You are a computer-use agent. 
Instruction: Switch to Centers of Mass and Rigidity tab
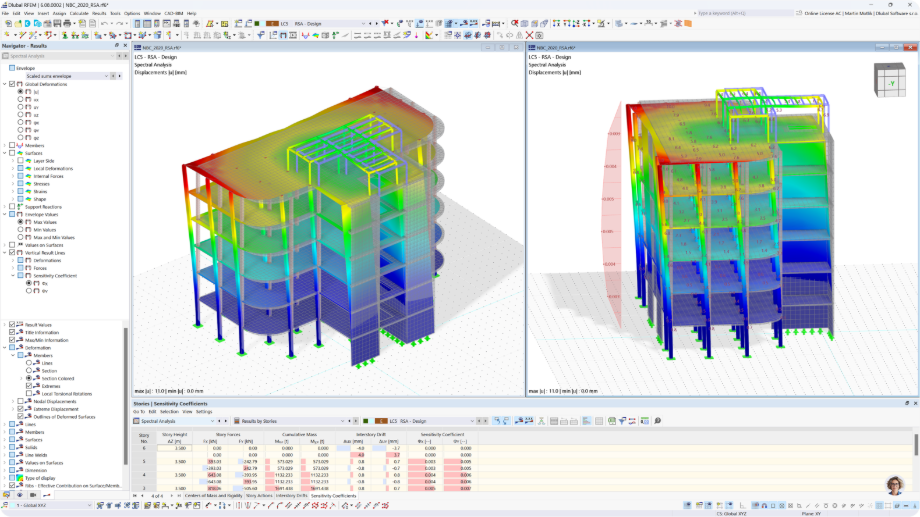pyautogui.click(x=214, y=496)
